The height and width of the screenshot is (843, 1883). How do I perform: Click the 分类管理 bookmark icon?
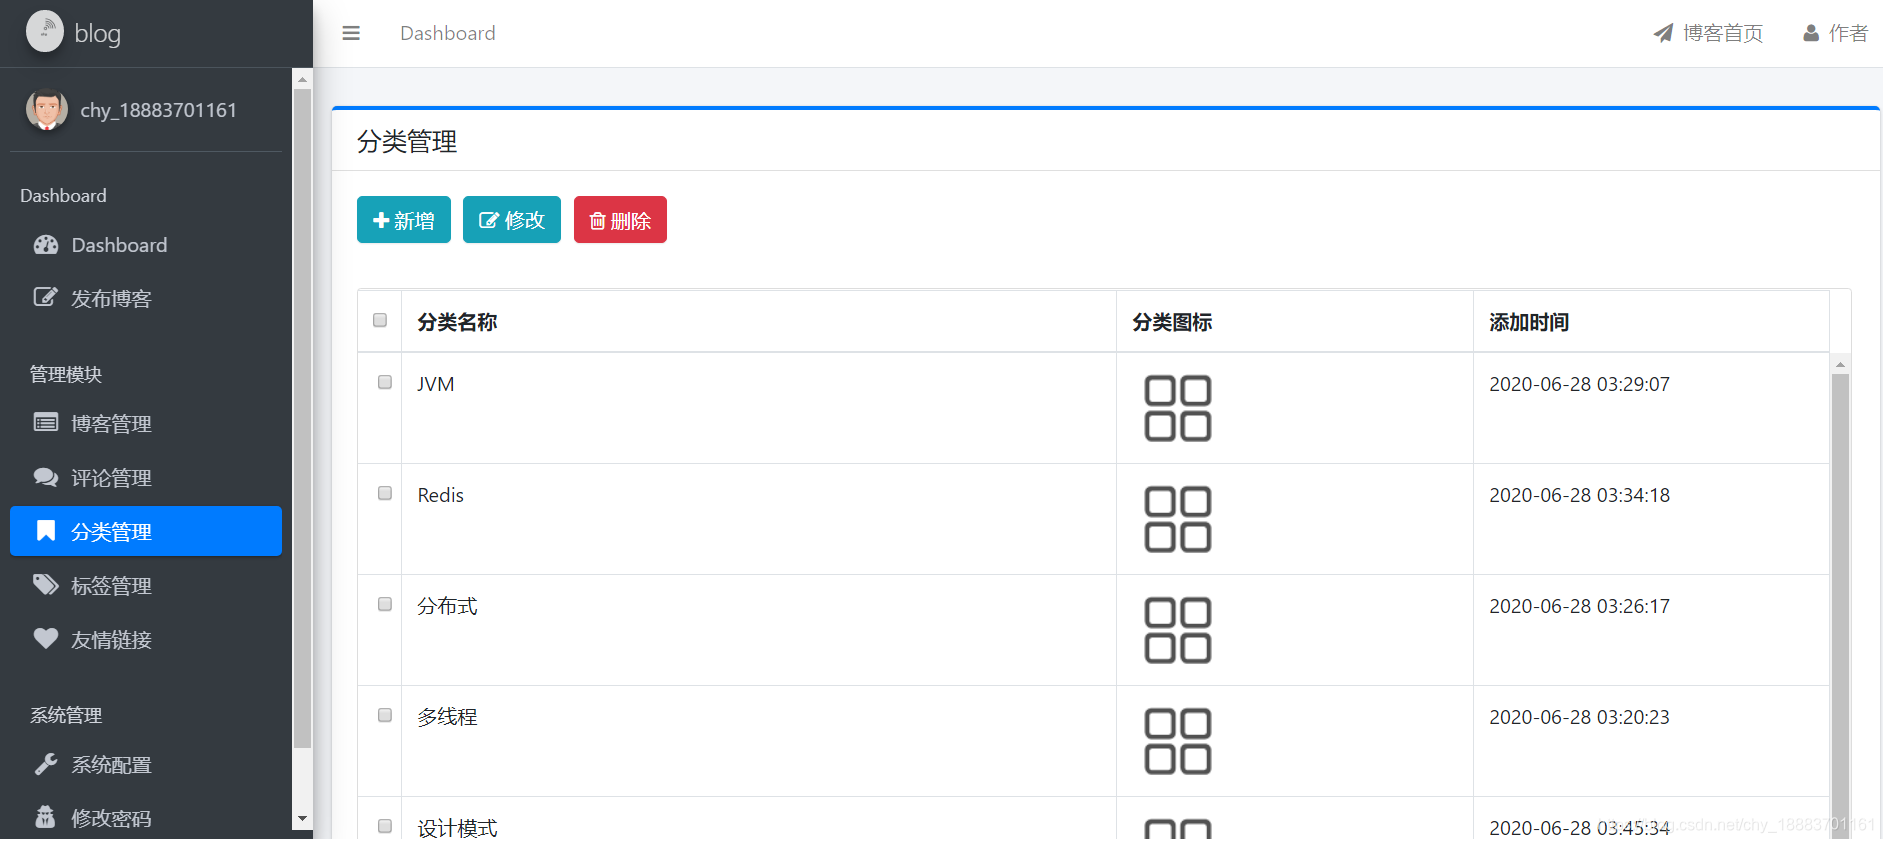click(x=46, y=530)
